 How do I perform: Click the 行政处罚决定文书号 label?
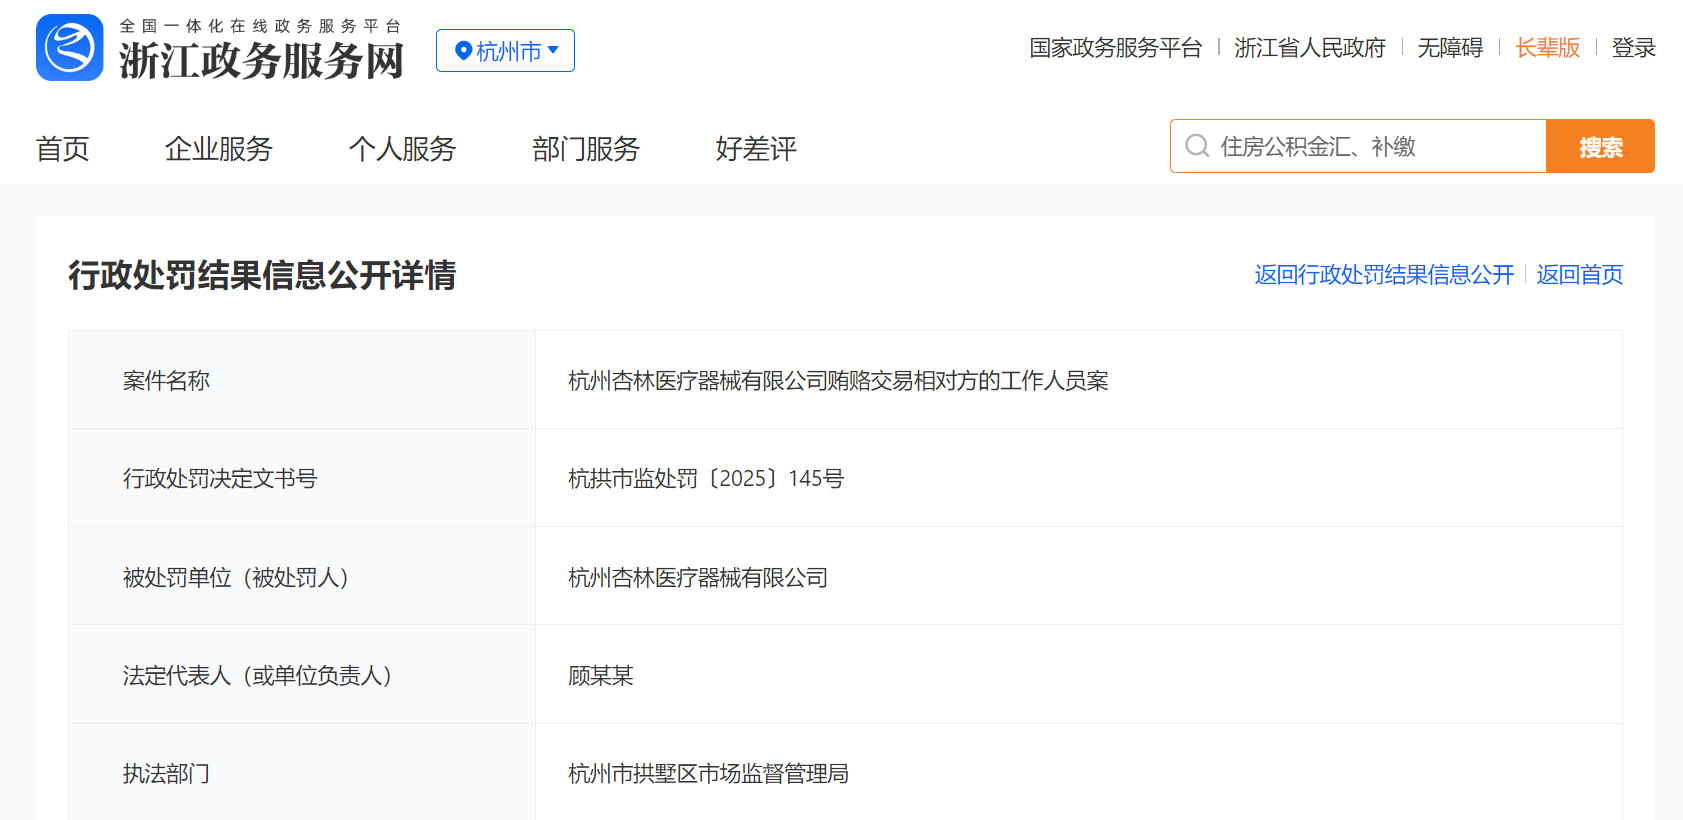[x=220, y=479]
